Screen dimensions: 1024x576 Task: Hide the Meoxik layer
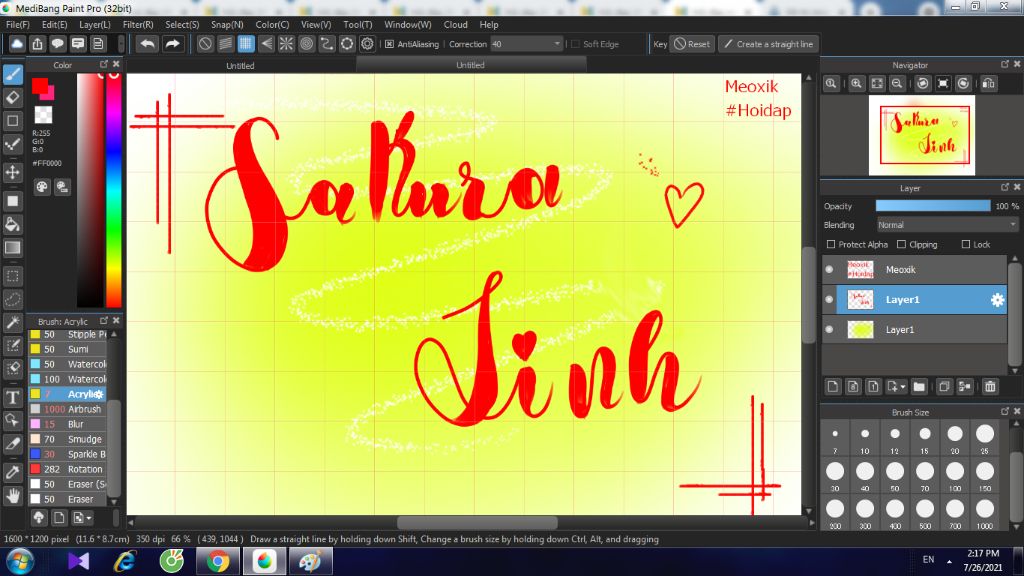click(829, 270)
